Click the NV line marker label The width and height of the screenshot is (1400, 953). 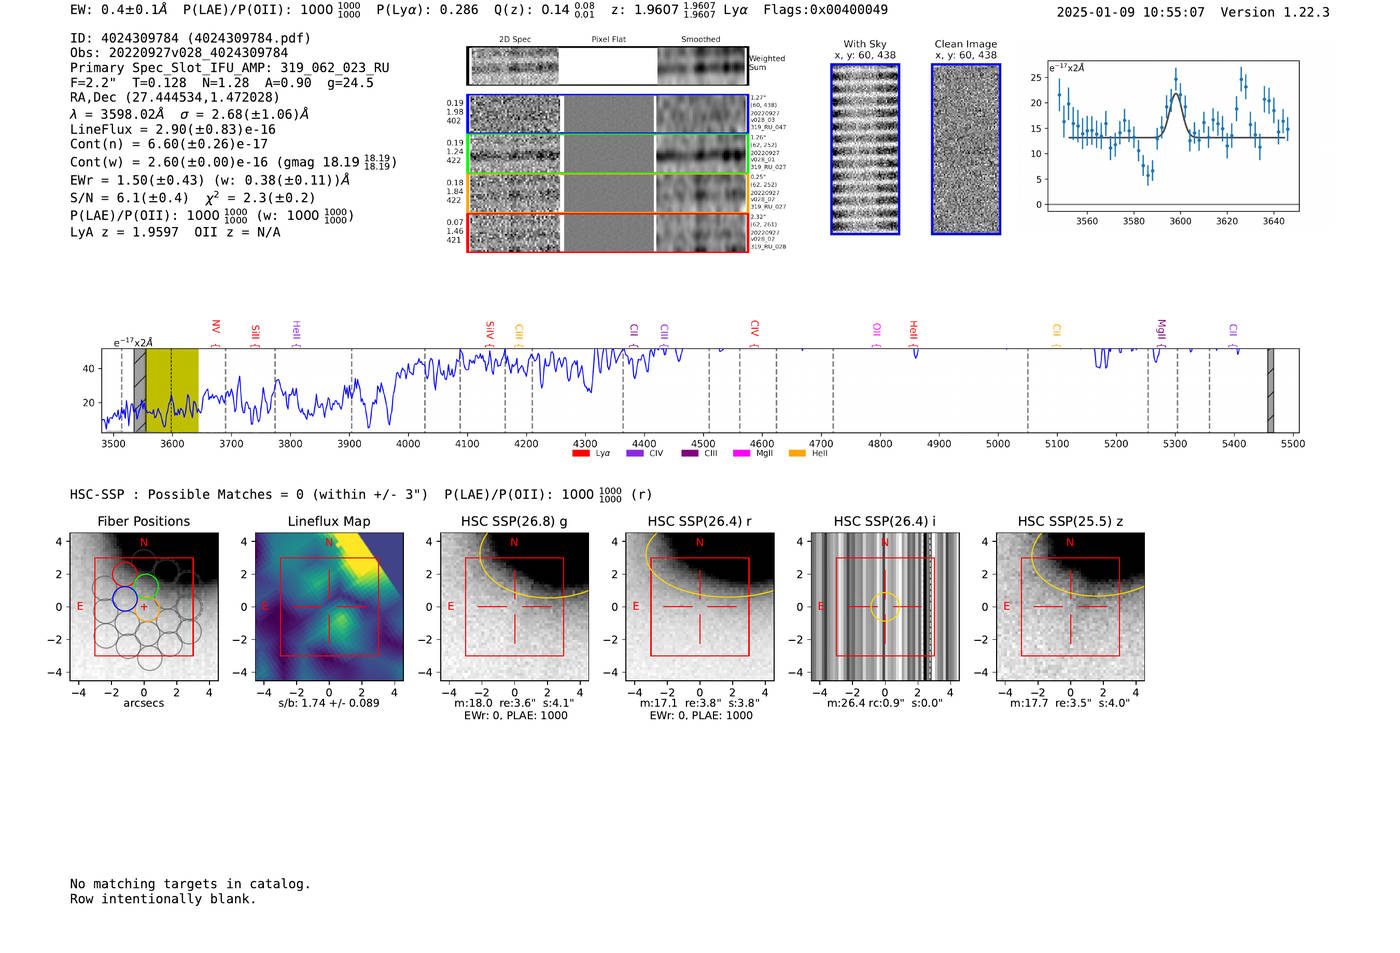[216, 328]
